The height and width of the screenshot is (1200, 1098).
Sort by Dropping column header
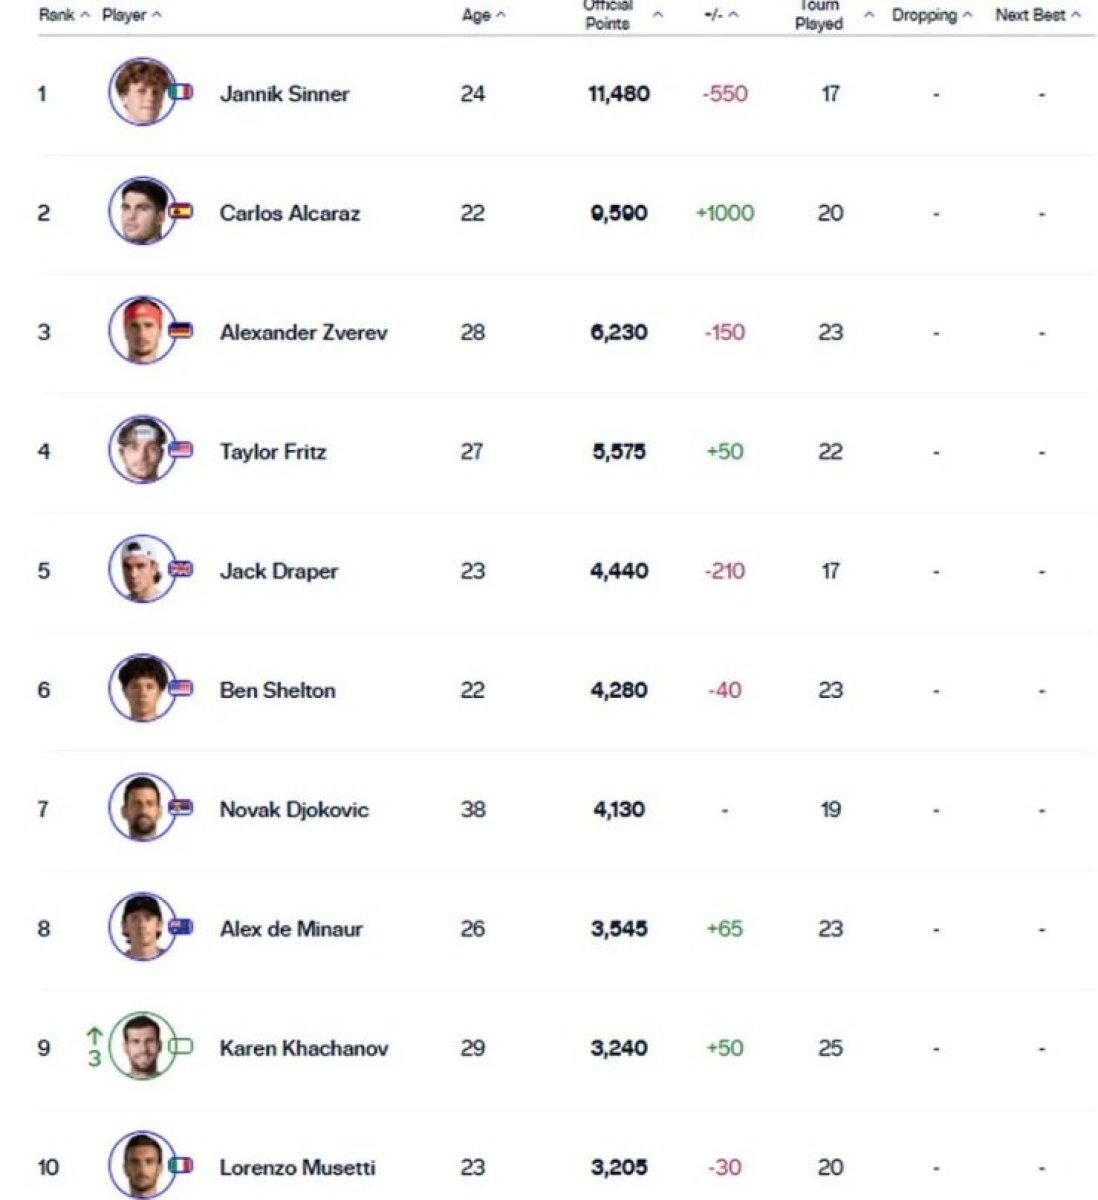pyautogui.click(x=931, y=15)
